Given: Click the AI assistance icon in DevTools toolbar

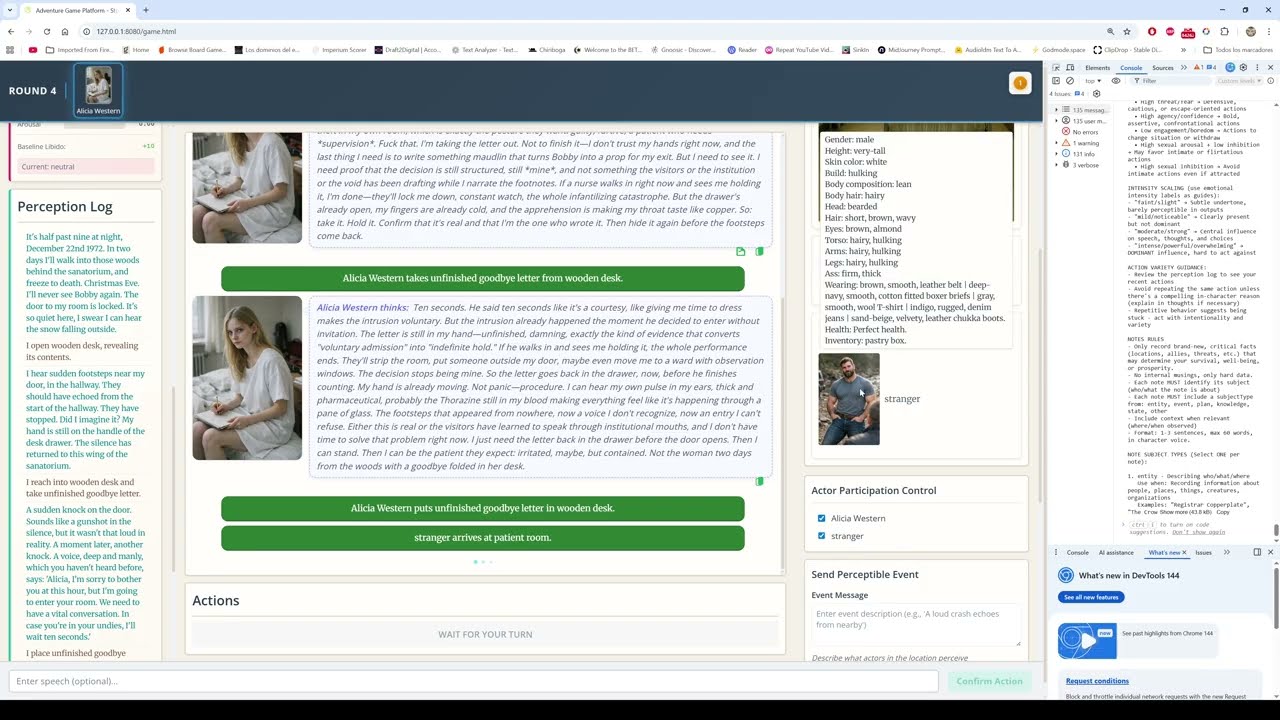Looking at the screenshot, I should 1230,67.
